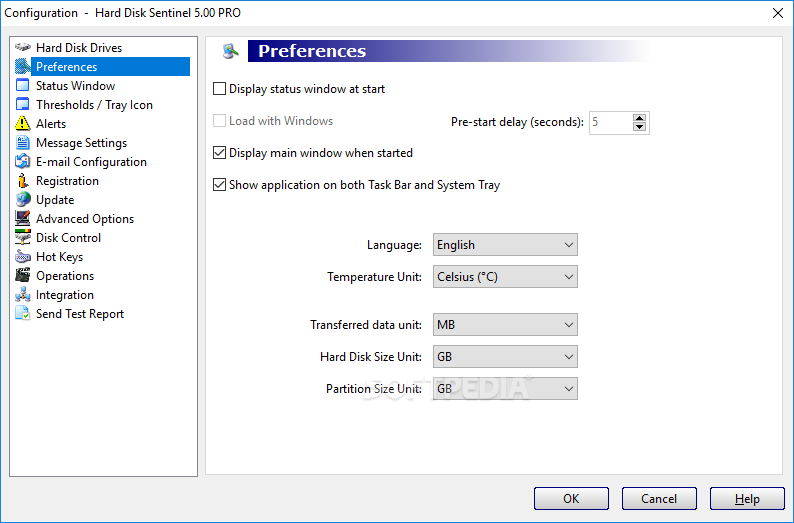794x523 pixels.
Task: Select Update in the sidebar
Action: (x=55, y=199)
